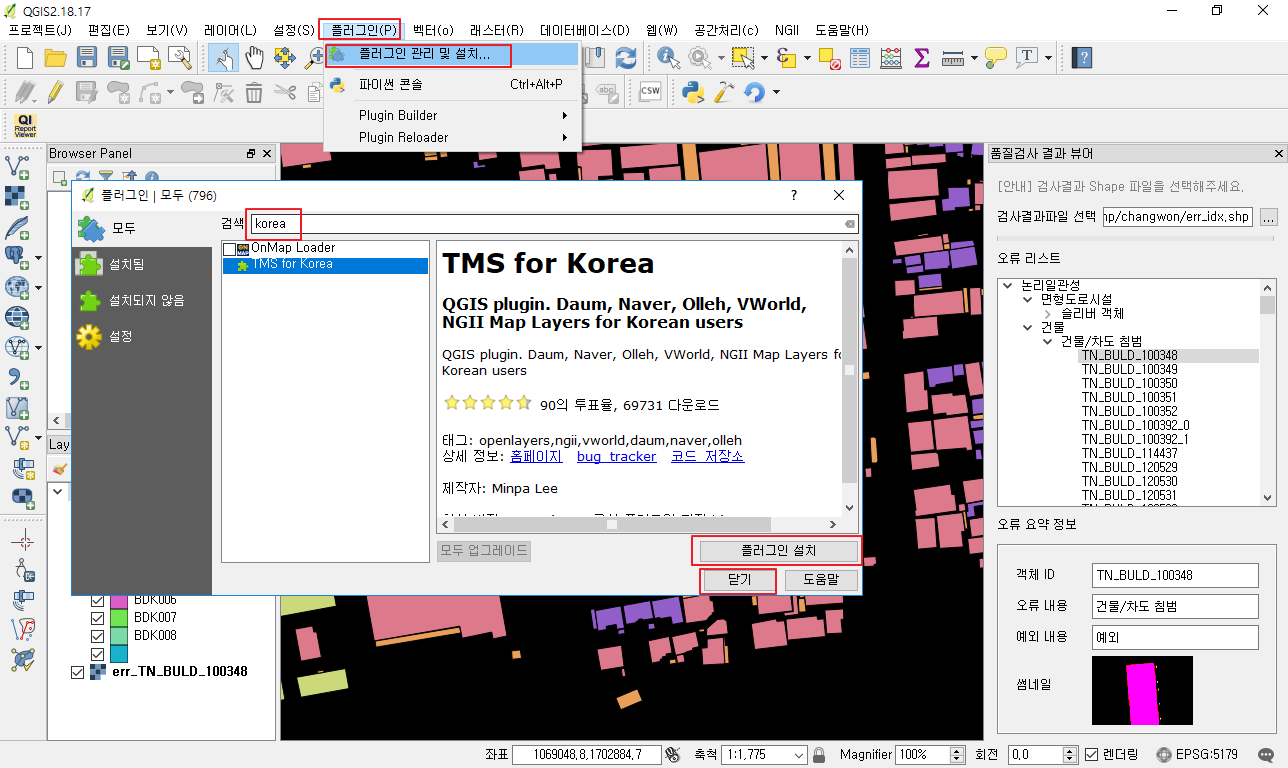
Task: Check the OnMap Loader plugin checkbox
Action: coord(230,247)
